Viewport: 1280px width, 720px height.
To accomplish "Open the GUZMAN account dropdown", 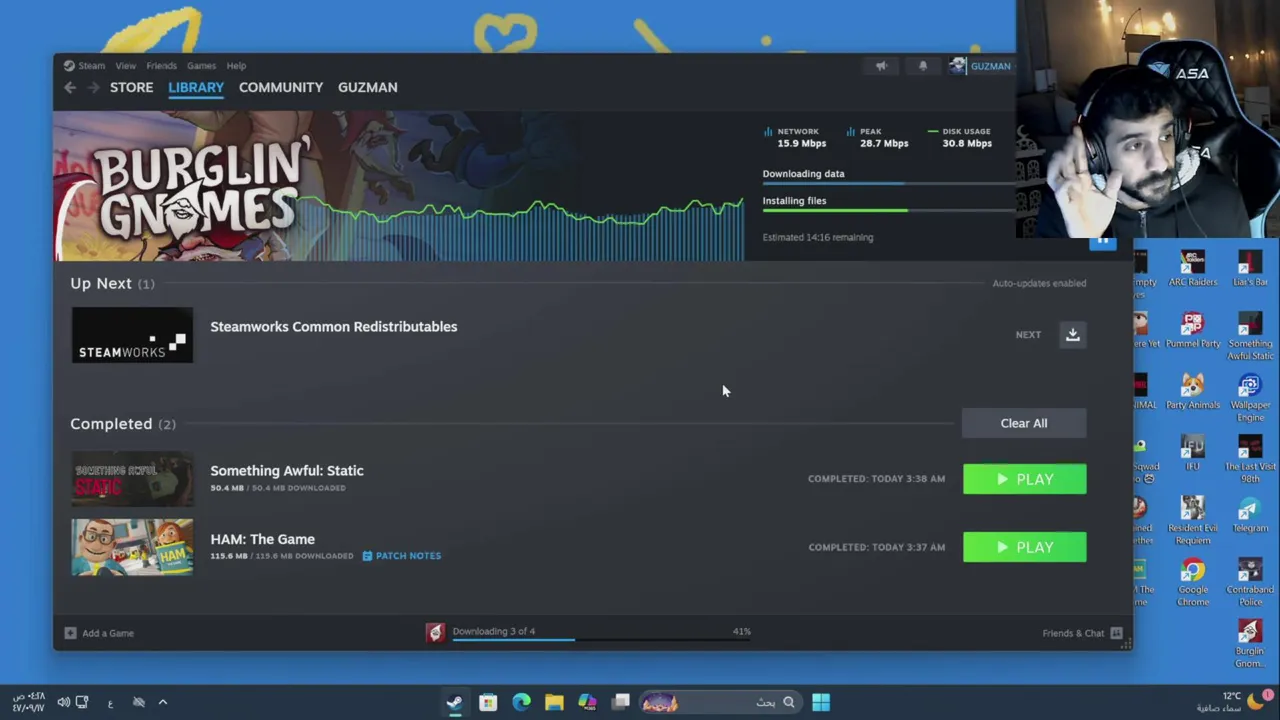I will (x=981, y=66).
